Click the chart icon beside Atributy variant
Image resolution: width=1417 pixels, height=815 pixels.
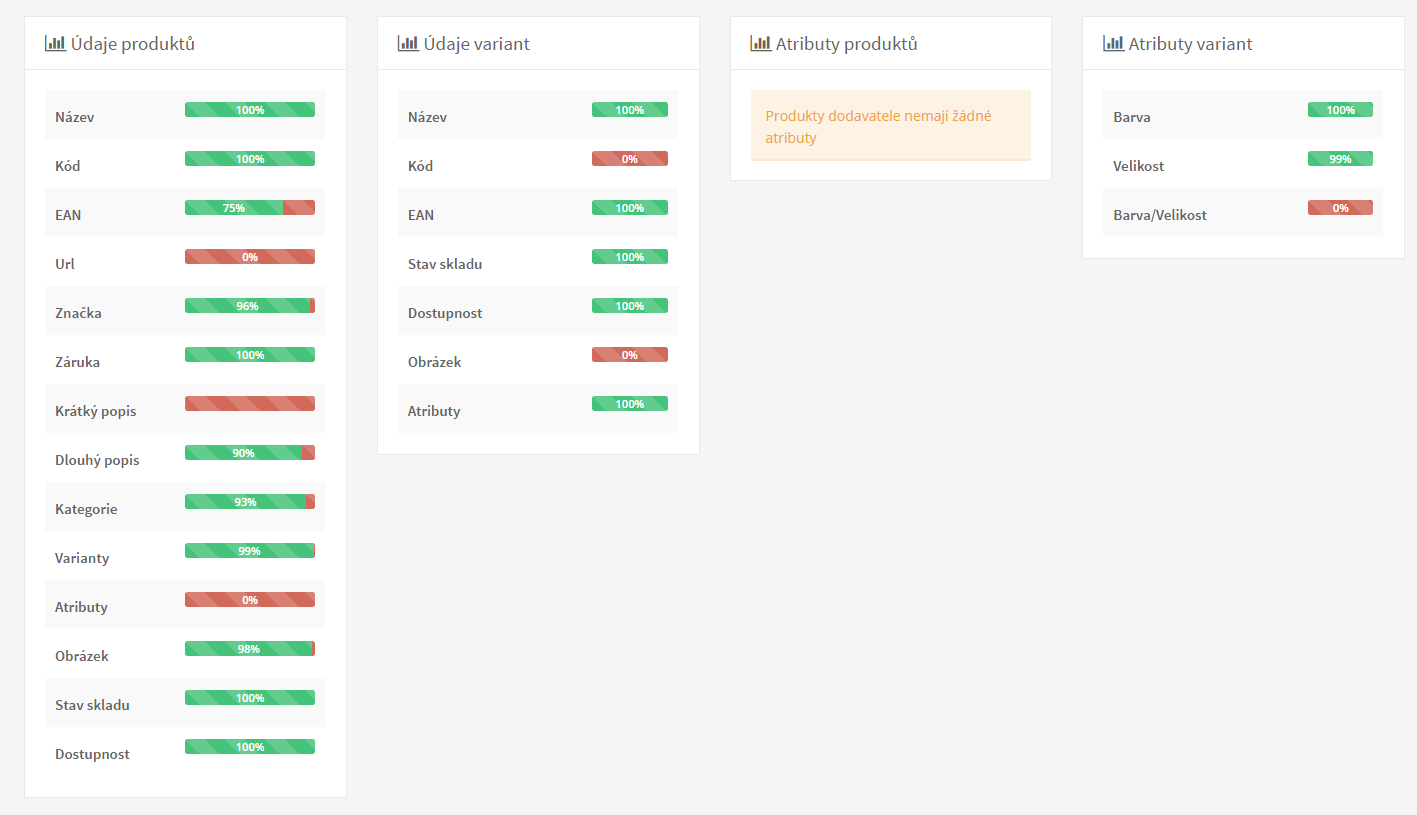click(x=1113, y=43)
